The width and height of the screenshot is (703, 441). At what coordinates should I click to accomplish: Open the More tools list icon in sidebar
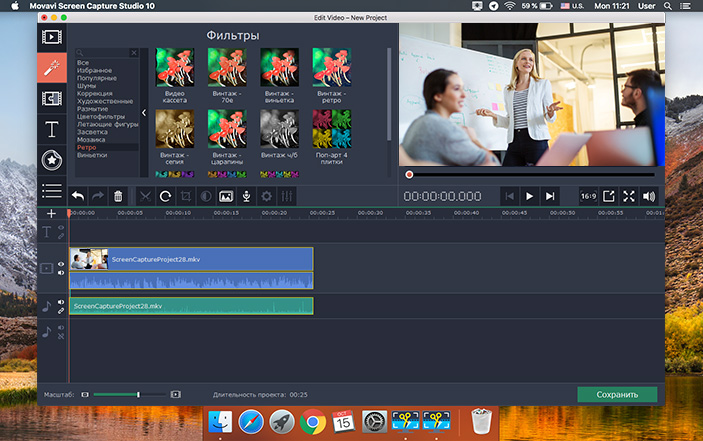click(x=52, y=191)
